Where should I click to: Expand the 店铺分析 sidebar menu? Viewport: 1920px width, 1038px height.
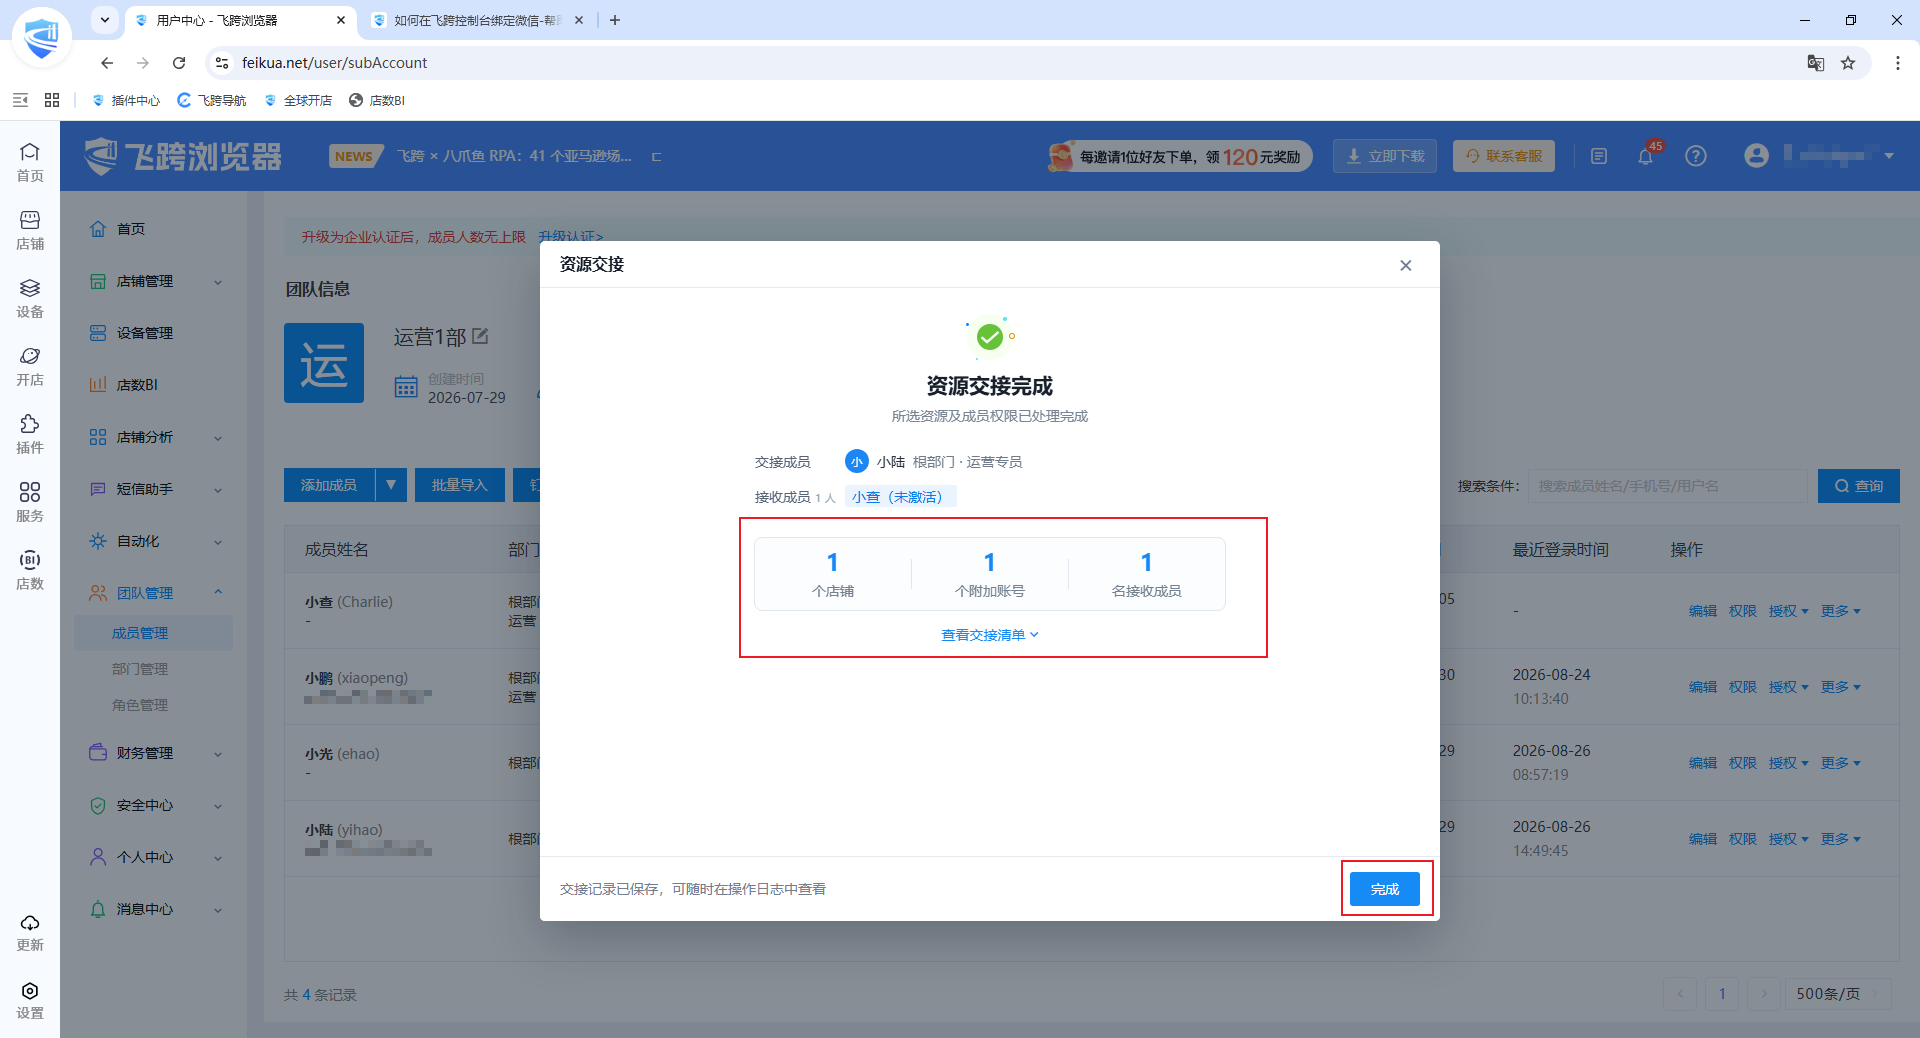coord(155,437)
